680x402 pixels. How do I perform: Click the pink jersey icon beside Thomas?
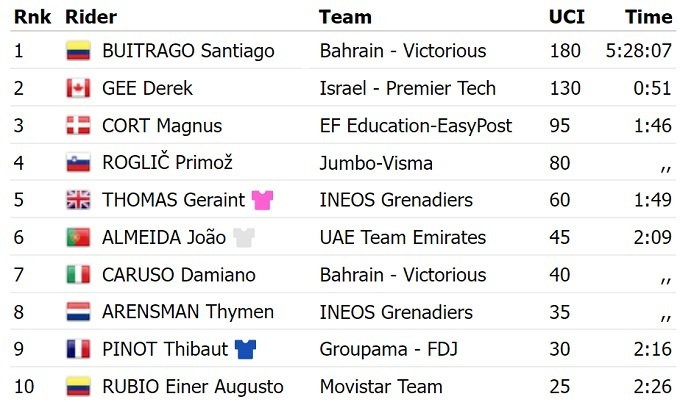(263, 200)
